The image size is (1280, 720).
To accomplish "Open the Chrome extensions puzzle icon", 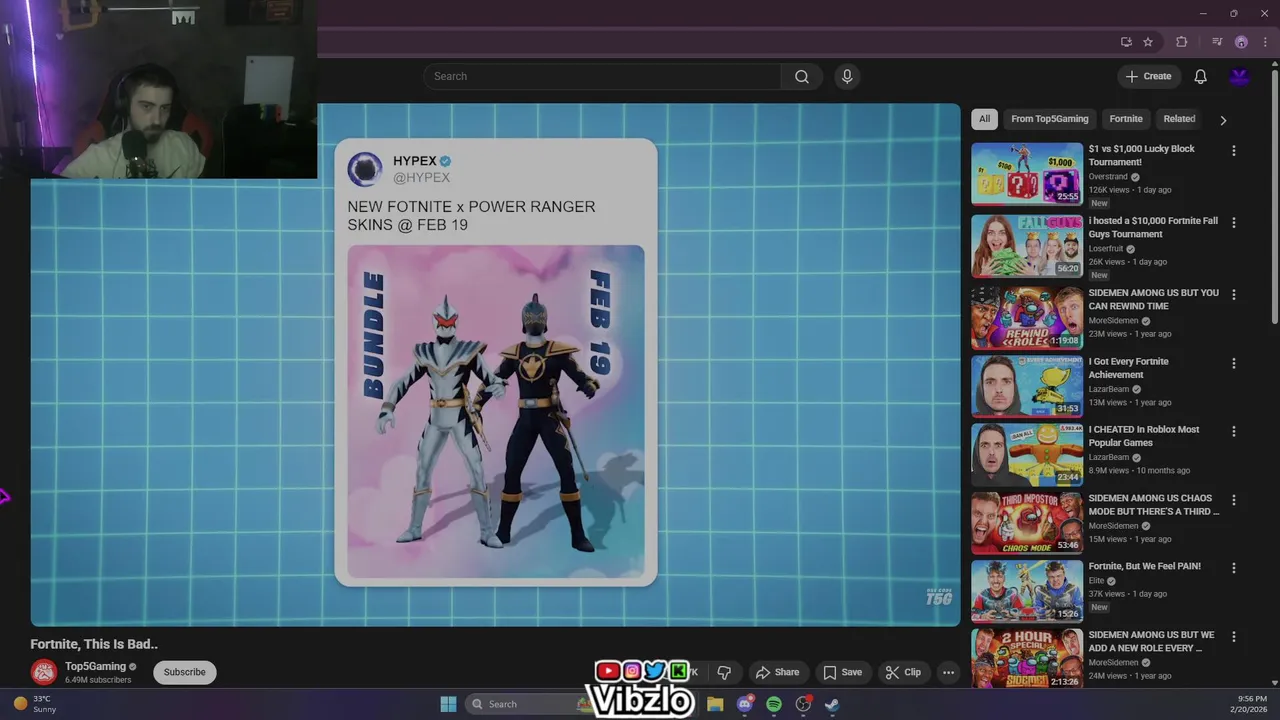I will click(1181, 42).
